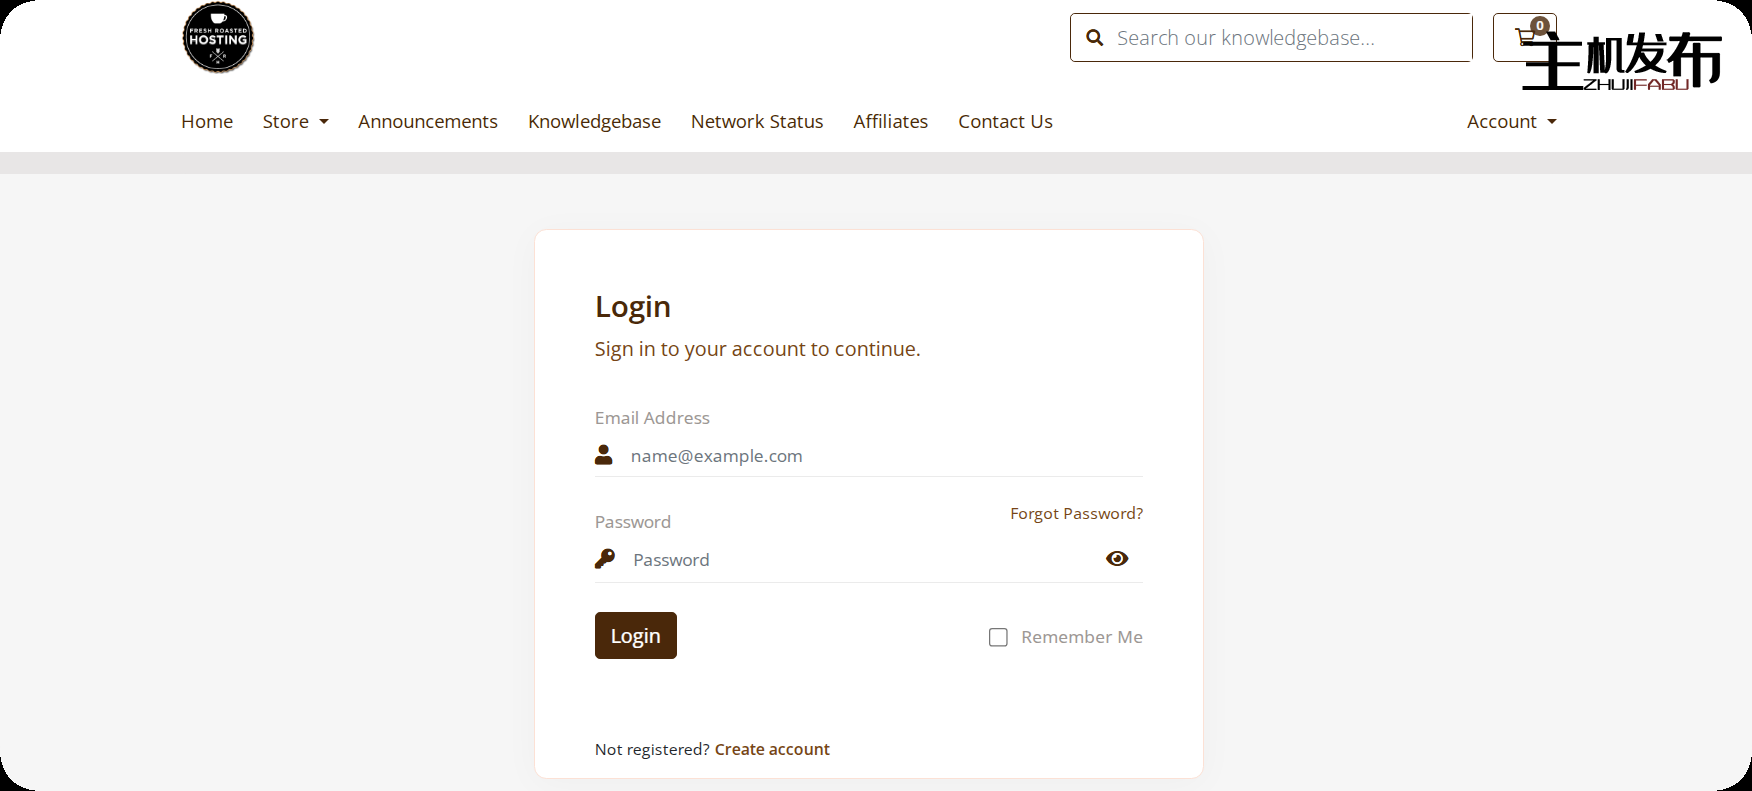Screen dimensions: 1752x791
Task: Show password with the eye icon
Action: [x=1117, y=559]
